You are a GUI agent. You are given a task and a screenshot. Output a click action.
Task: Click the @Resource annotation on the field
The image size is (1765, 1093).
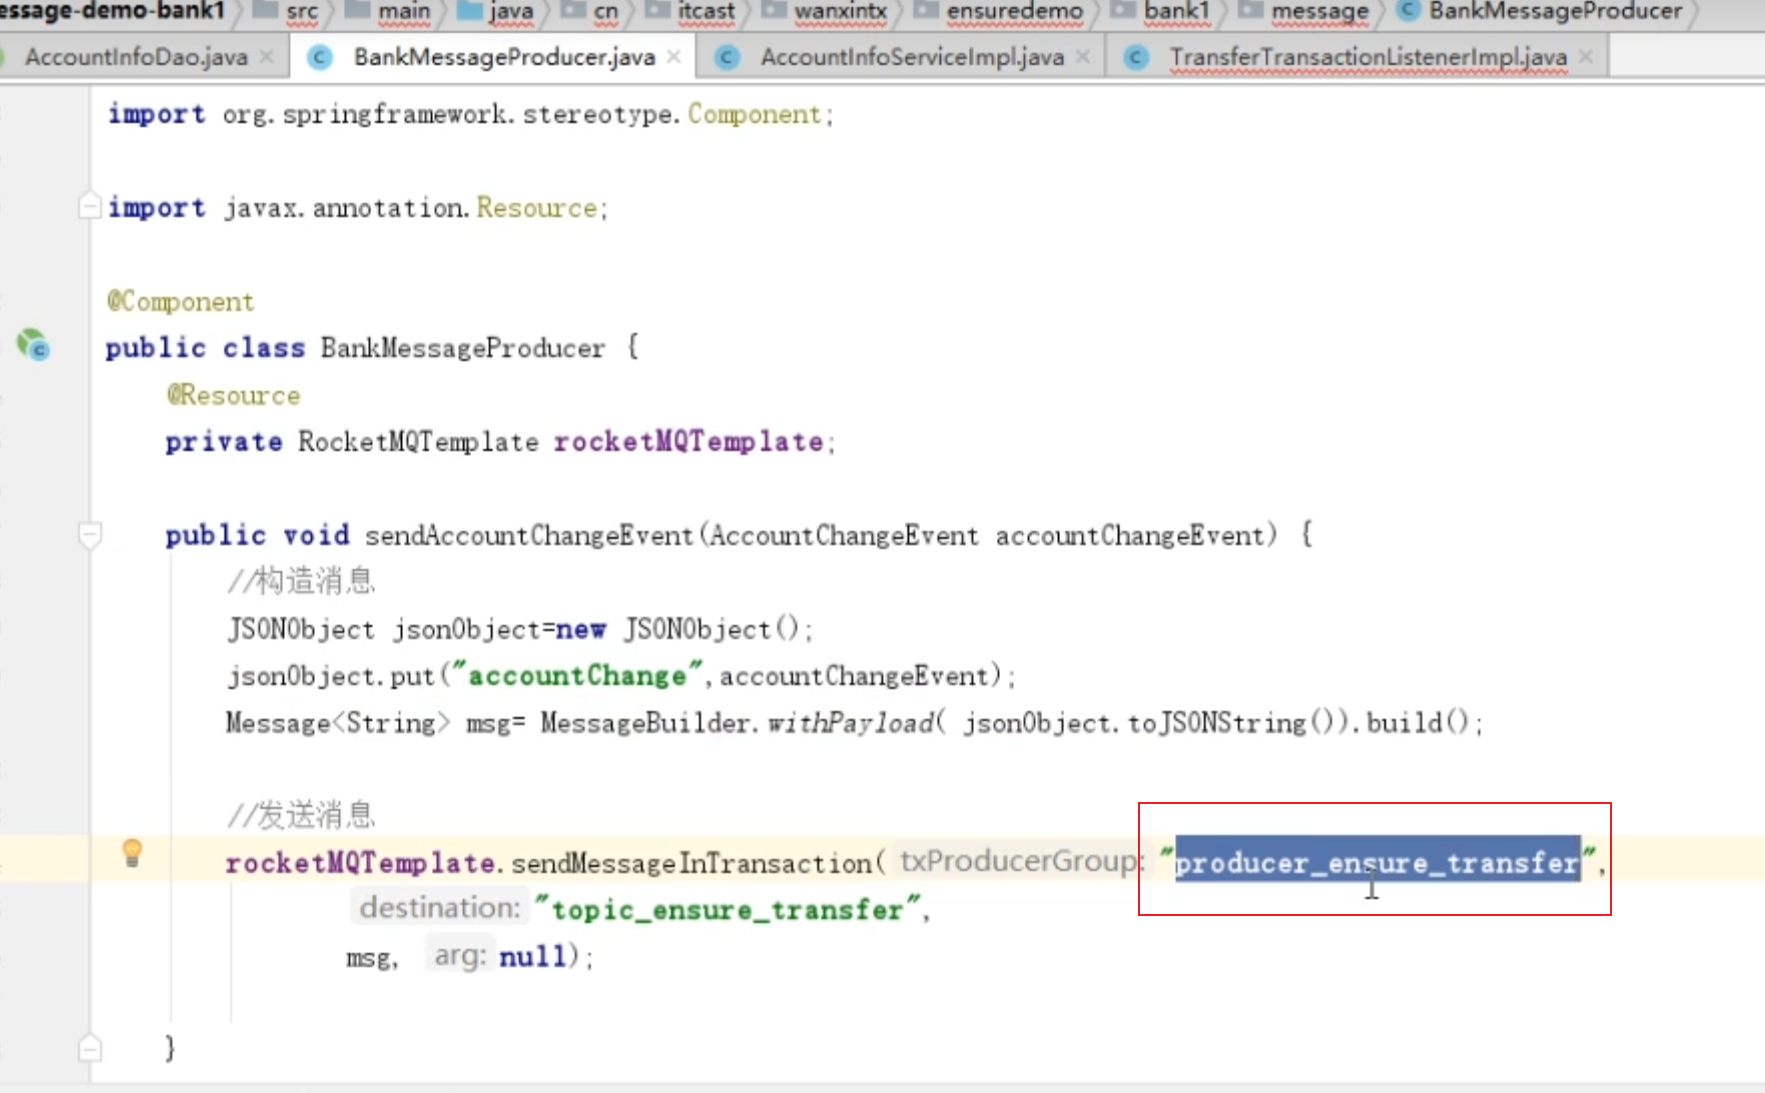coord(233,395)
